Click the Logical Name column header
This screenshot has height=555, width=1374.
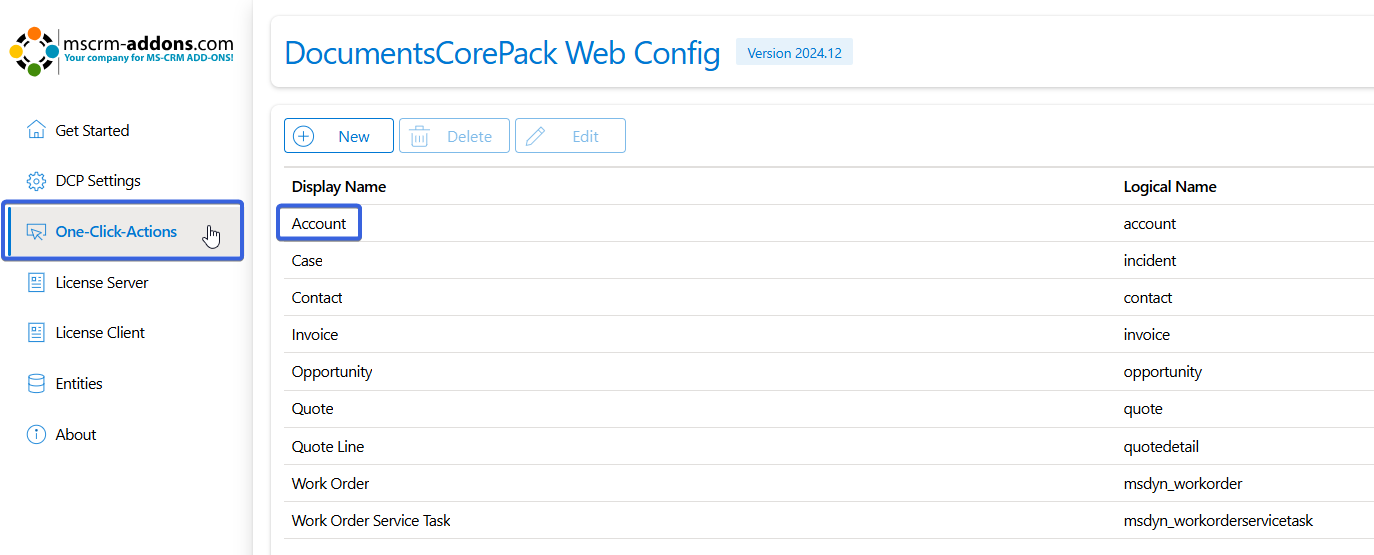(1170, 187)
